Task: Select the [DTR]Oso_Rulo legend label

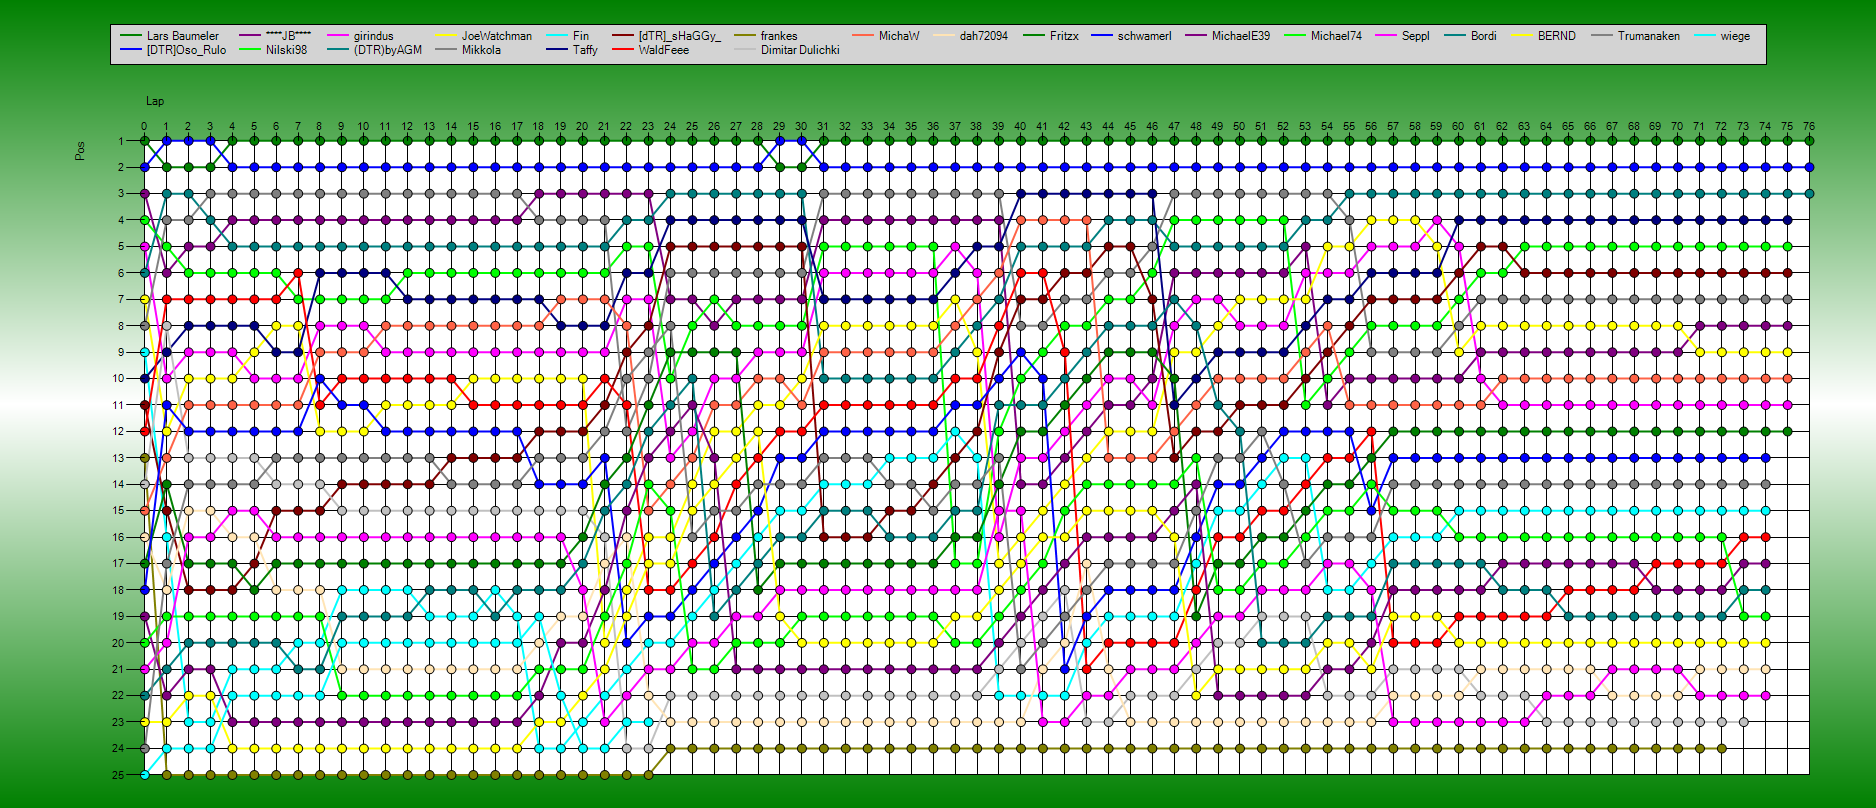Action: [x=186, y=50]
